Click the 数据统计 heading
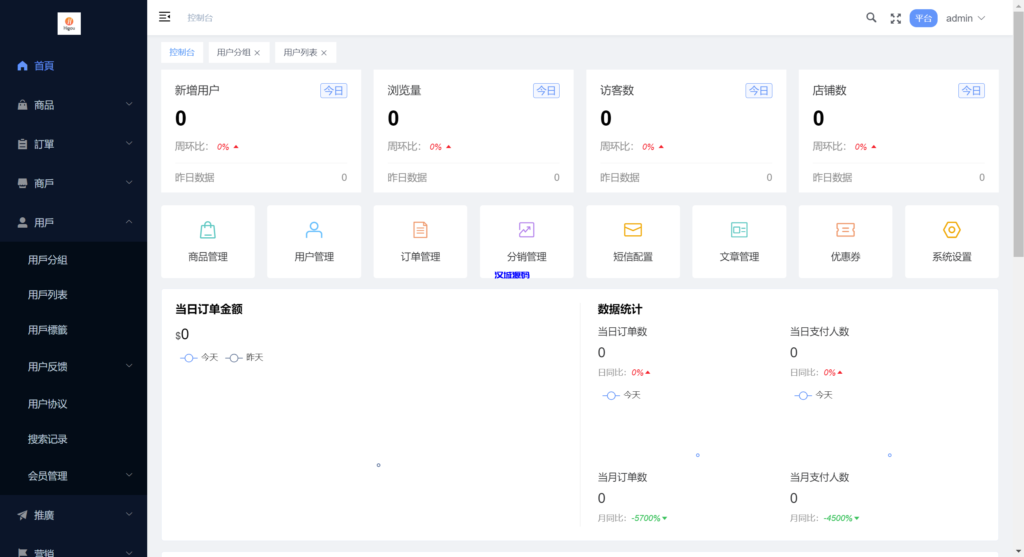The height and width of the screenshot is (557, 1024). pos(620,310)
